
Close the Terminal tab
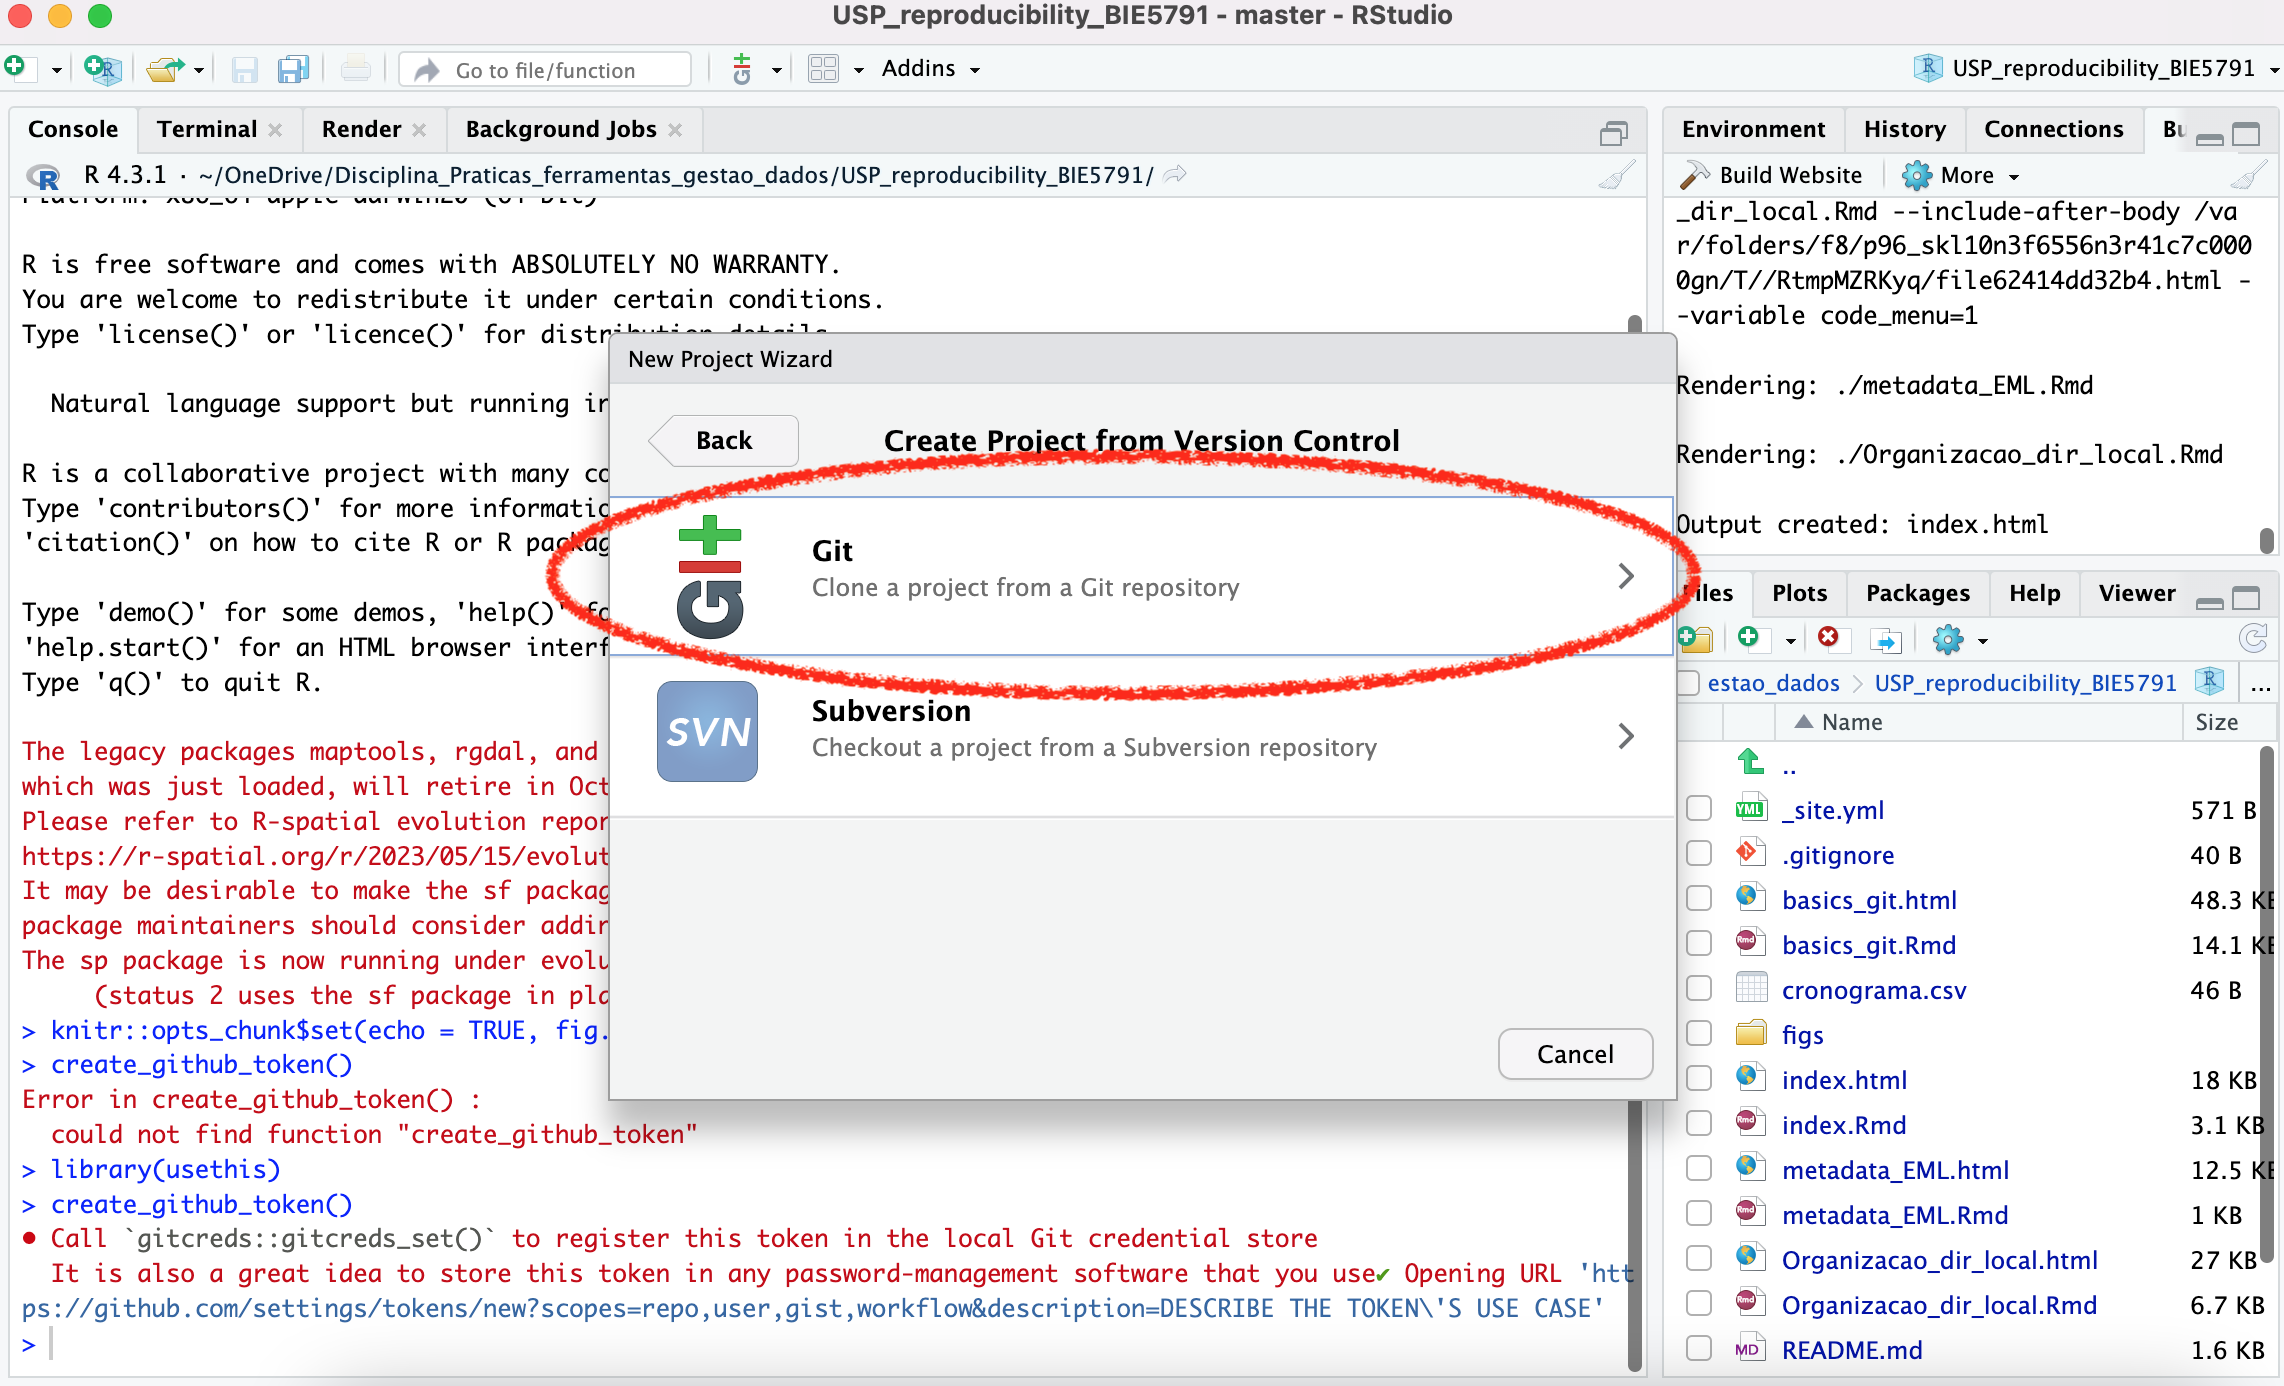276,130
